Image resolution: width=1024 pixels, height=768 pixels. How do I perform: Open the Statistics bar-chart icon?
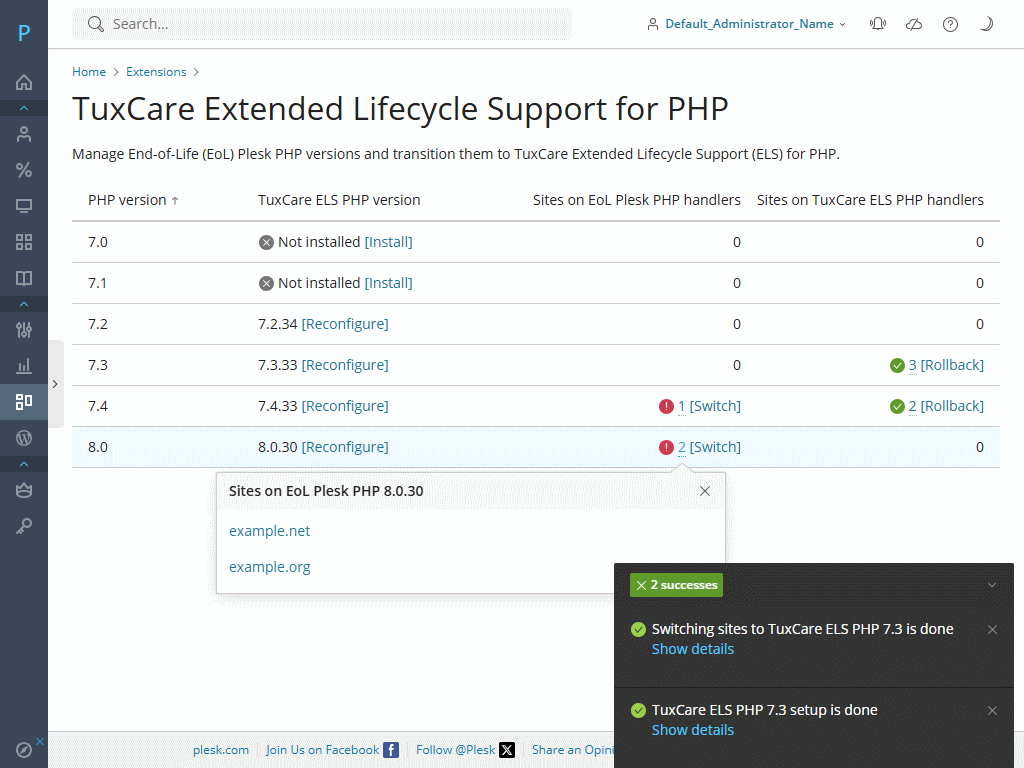(24, 366)
